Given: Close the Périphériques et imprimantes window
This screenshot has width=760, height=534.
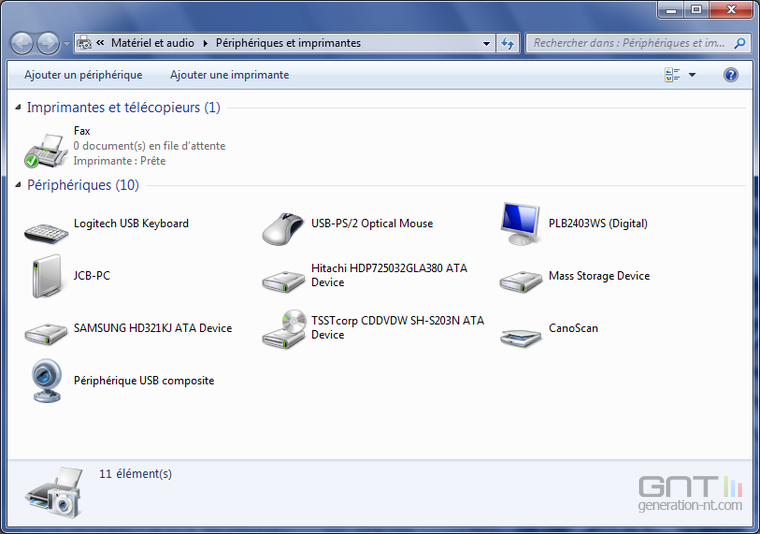Looking at the screenshot, I should pyautogui.click(x=731, y=10).
